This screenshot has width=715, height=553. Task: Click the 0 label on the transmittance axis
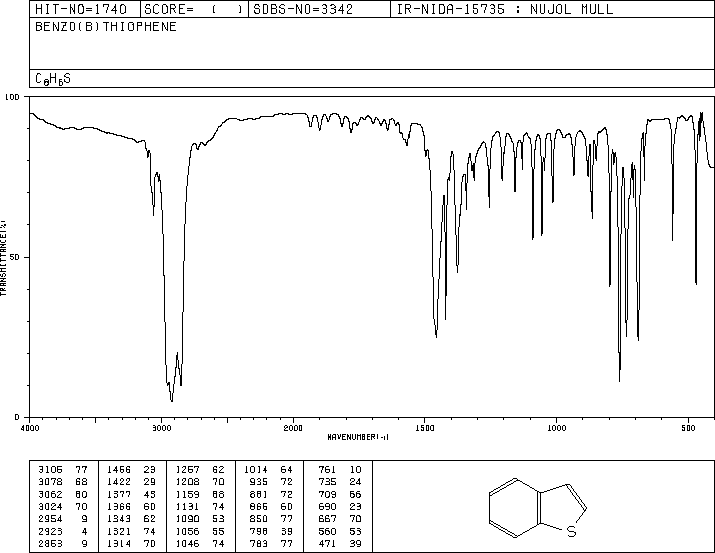click(17, 417)
